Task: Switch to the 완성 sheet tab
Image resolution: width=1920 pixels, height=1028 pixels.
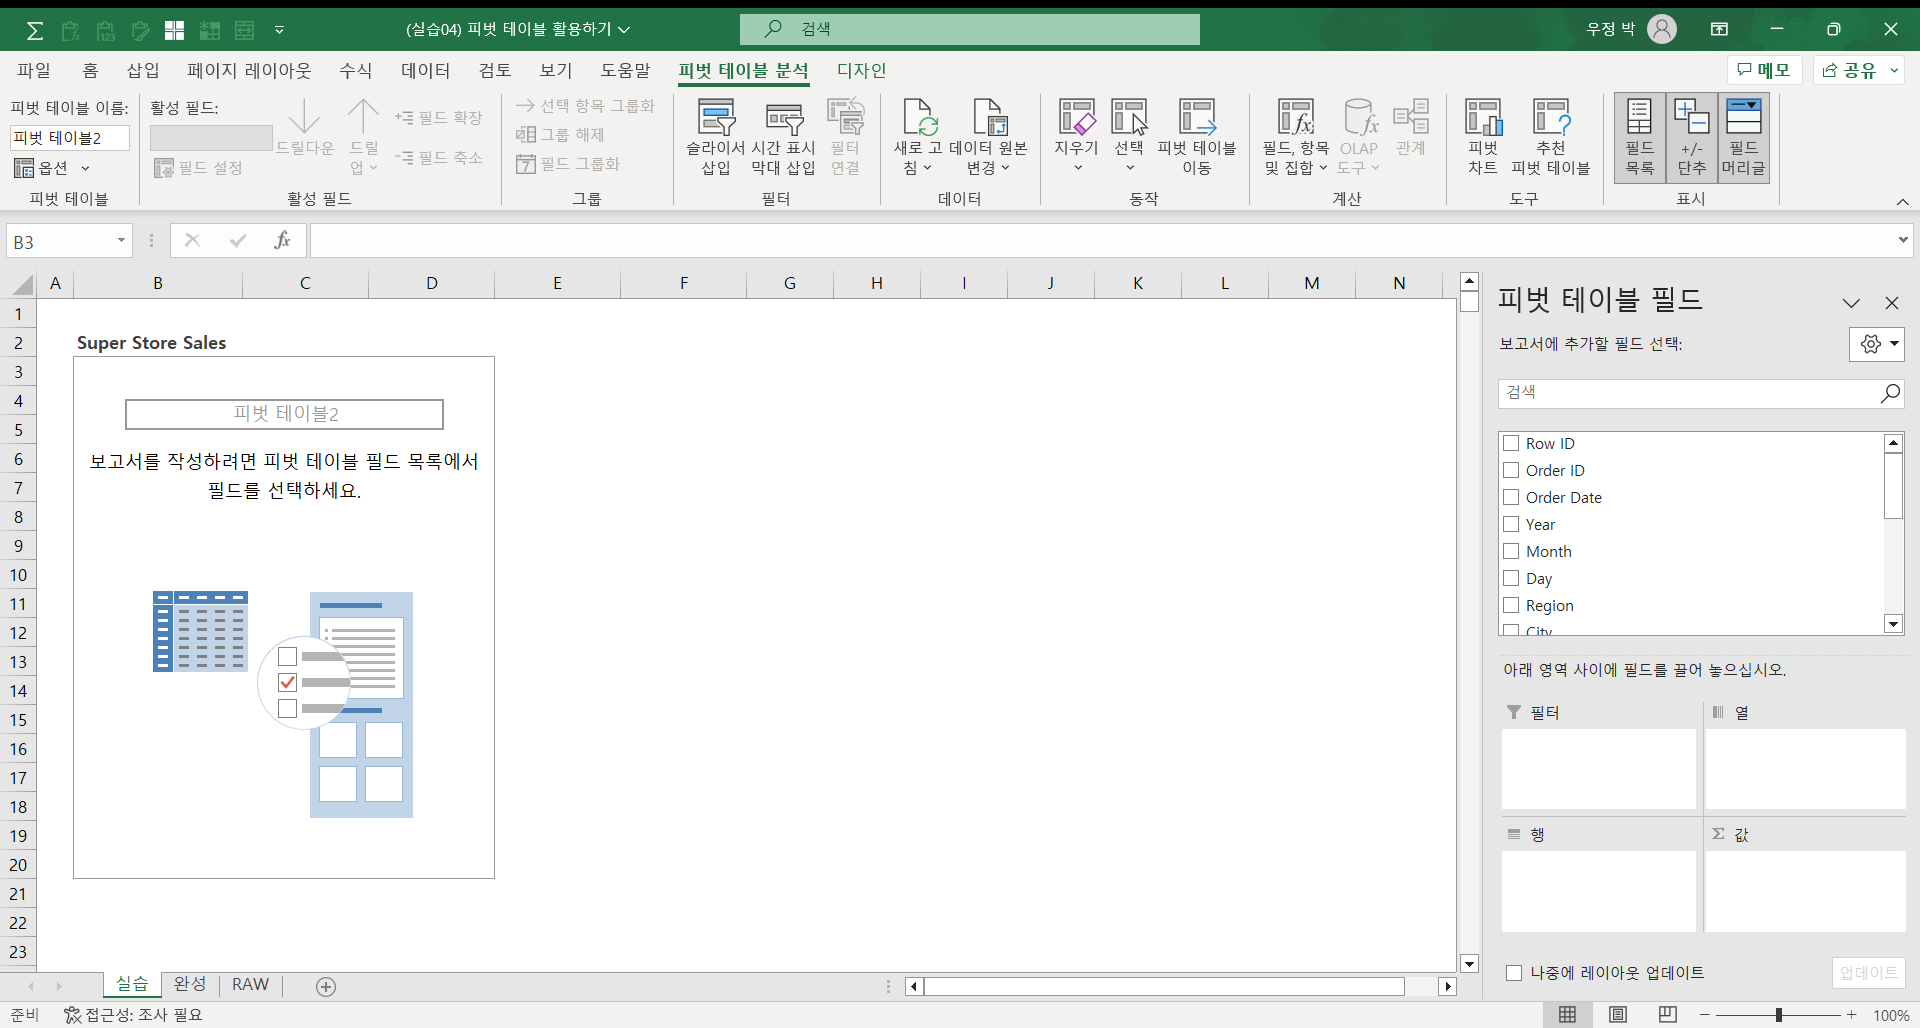Action: (190, 984)
